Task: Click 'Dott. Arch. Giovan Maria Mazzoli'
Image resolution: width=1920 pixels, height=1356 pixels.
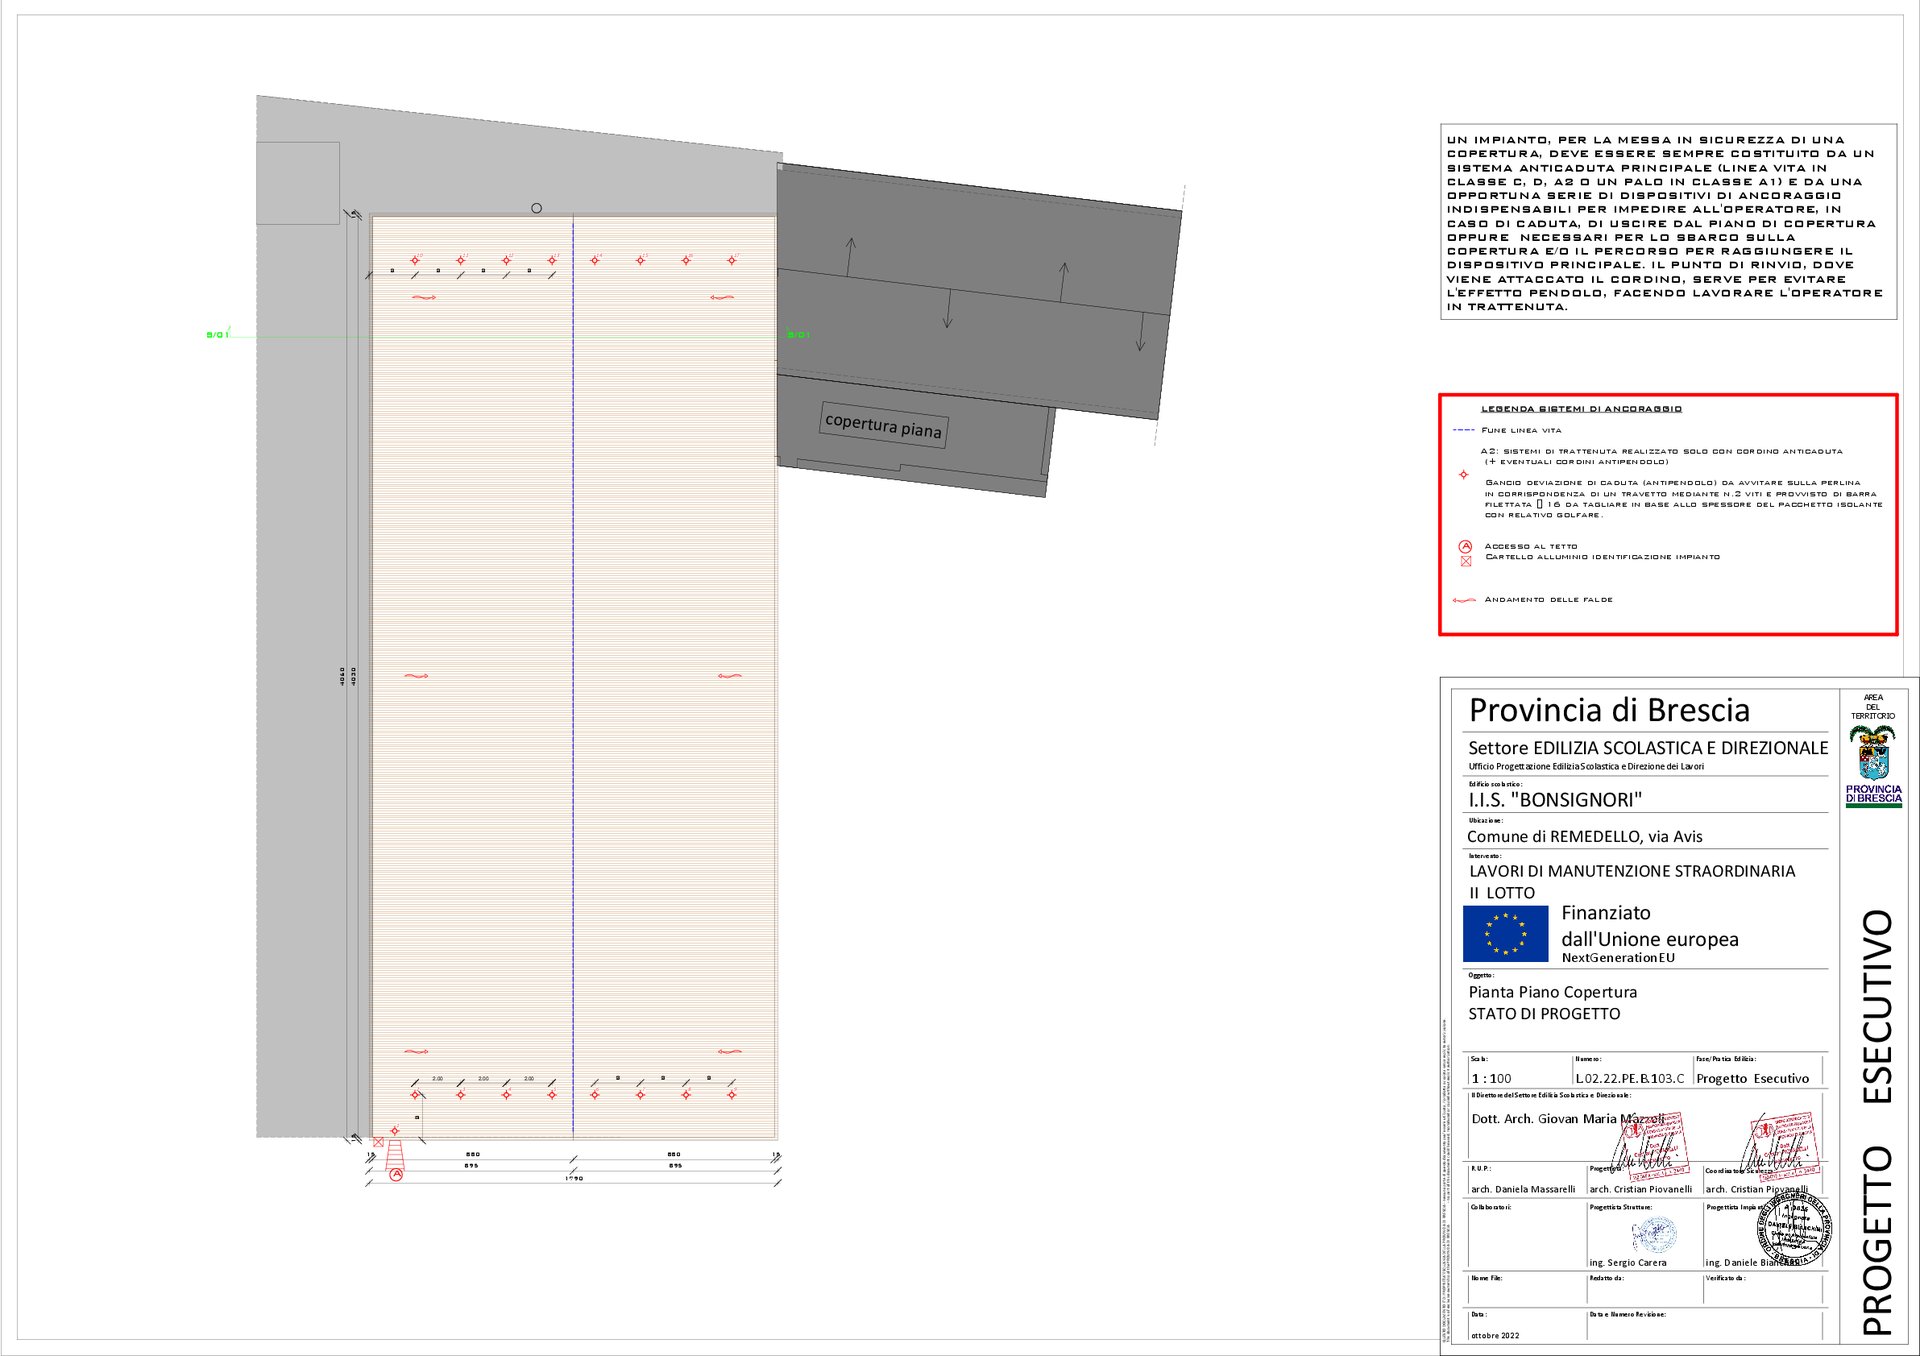Action: click(x=1568, y=1119)
